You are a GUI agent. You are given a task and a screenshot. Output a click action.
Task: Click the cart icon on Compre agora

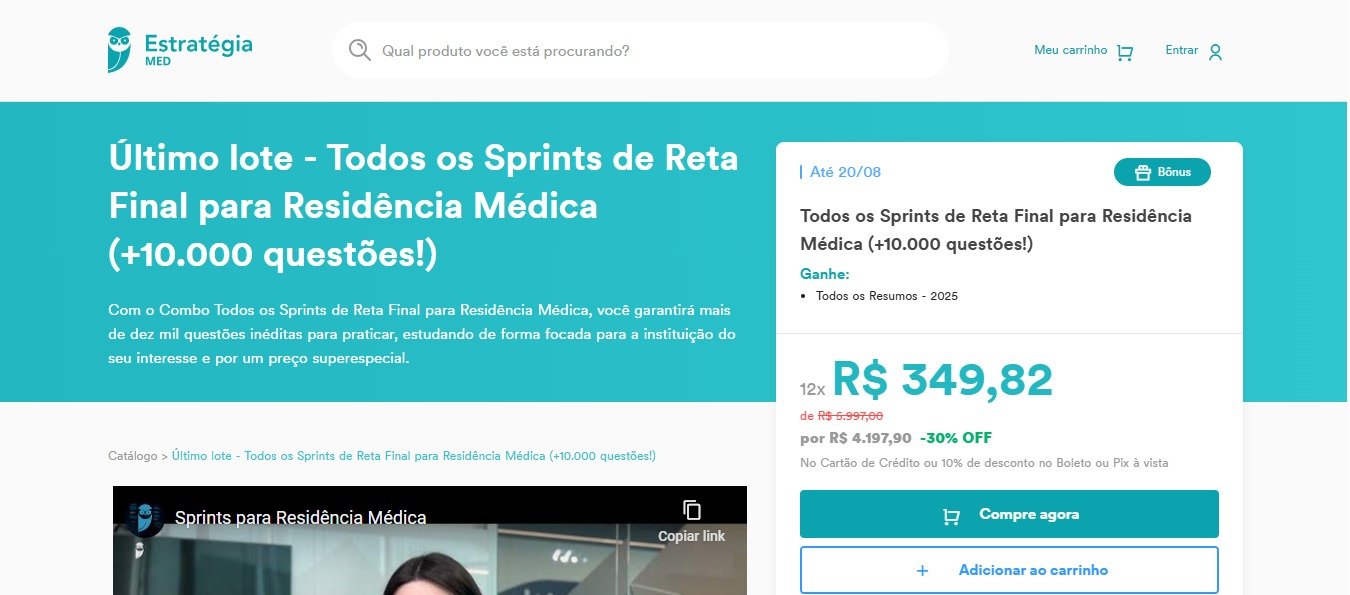[951, 516]
